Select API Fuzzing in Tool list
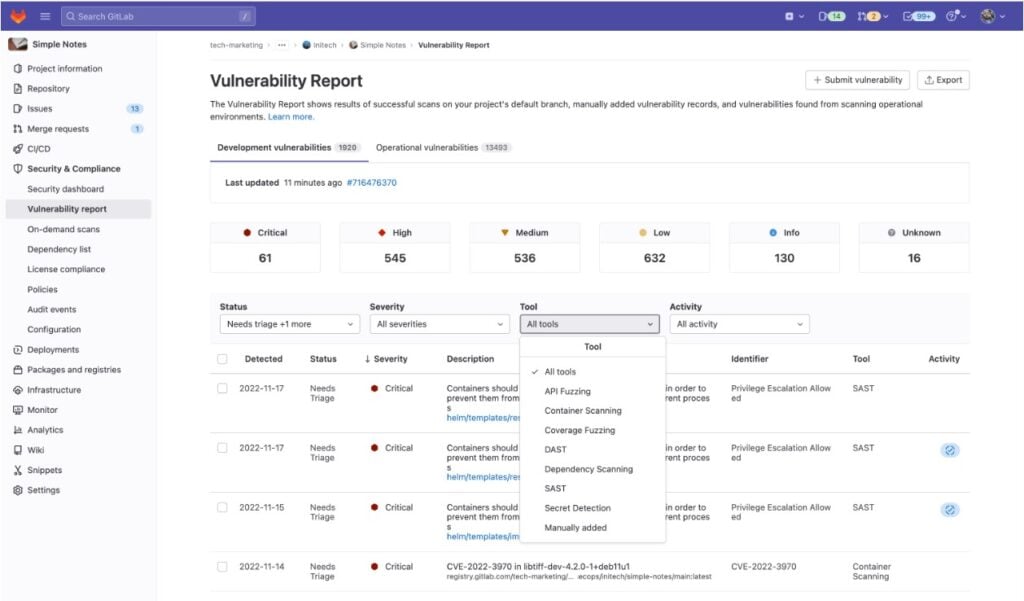Image resolution: width=1024 pixels, height=601 pixels. (592, 391)
